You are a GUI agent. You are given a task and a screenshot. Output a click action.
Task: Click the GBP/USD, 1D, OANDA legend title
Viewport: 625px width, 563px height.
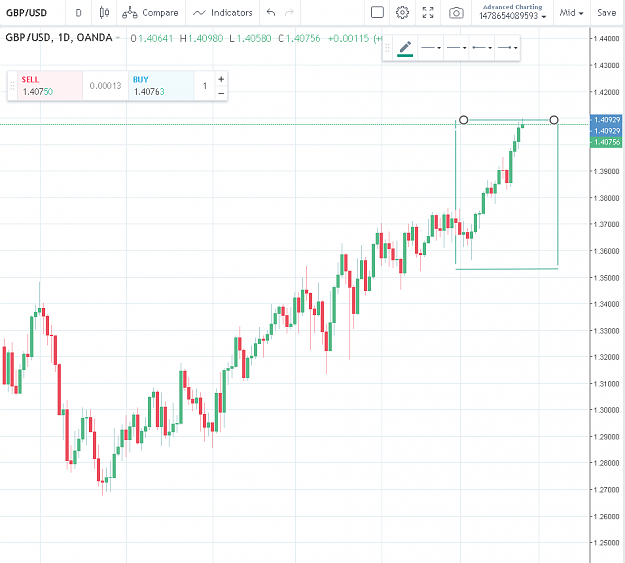[59, 37]
